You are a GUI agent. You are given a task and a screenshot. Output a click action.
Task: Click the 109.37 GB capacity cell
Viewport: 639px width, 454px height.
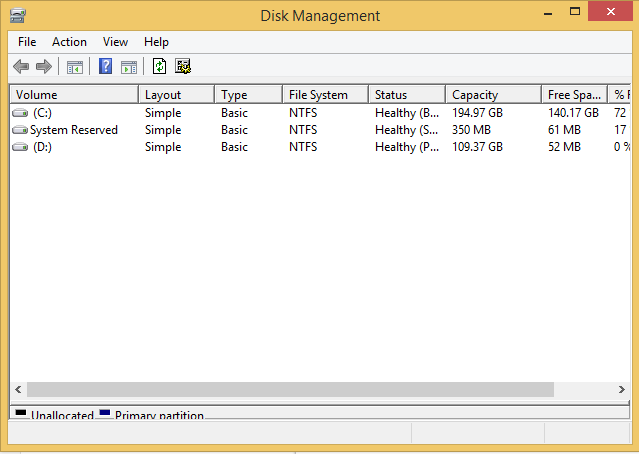(x=477, y=147)
